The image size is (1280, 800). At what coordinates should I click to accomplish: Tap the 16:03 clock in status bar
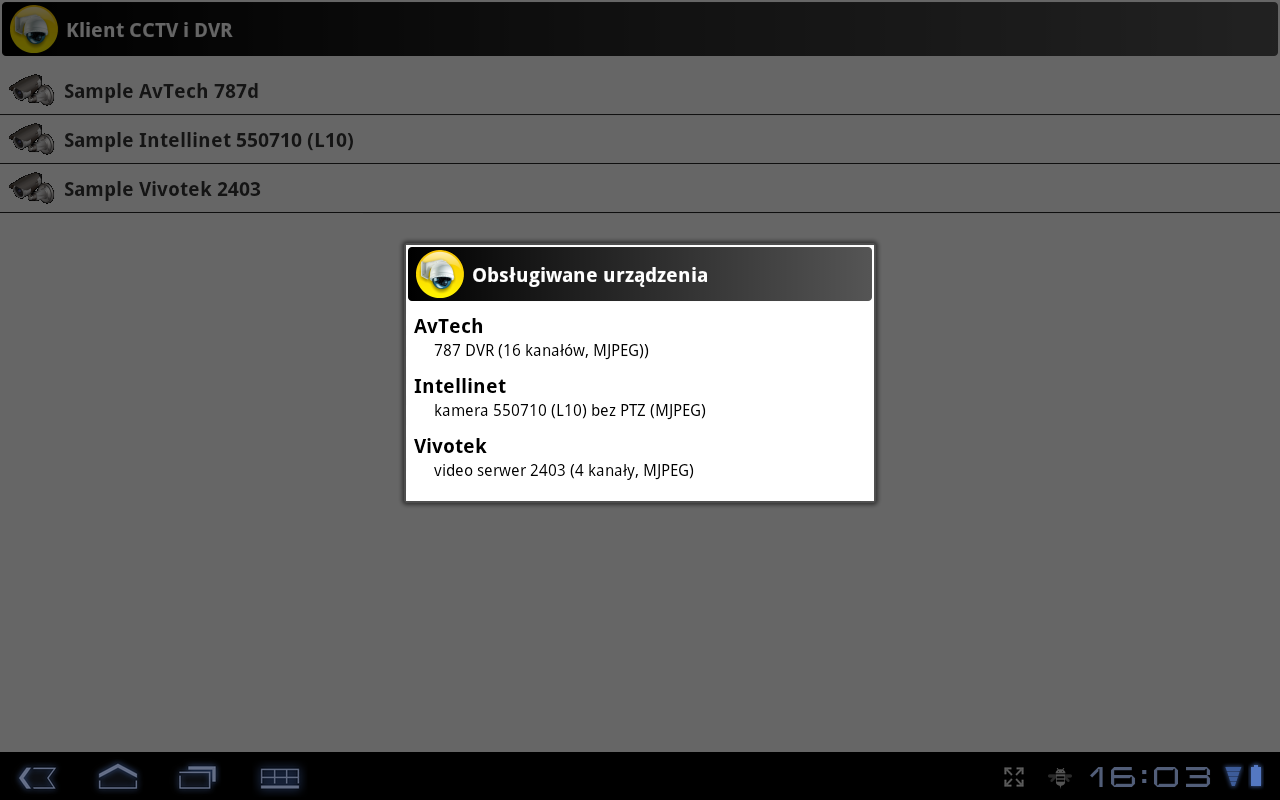pyautogui.click(x=1150, y=777)
